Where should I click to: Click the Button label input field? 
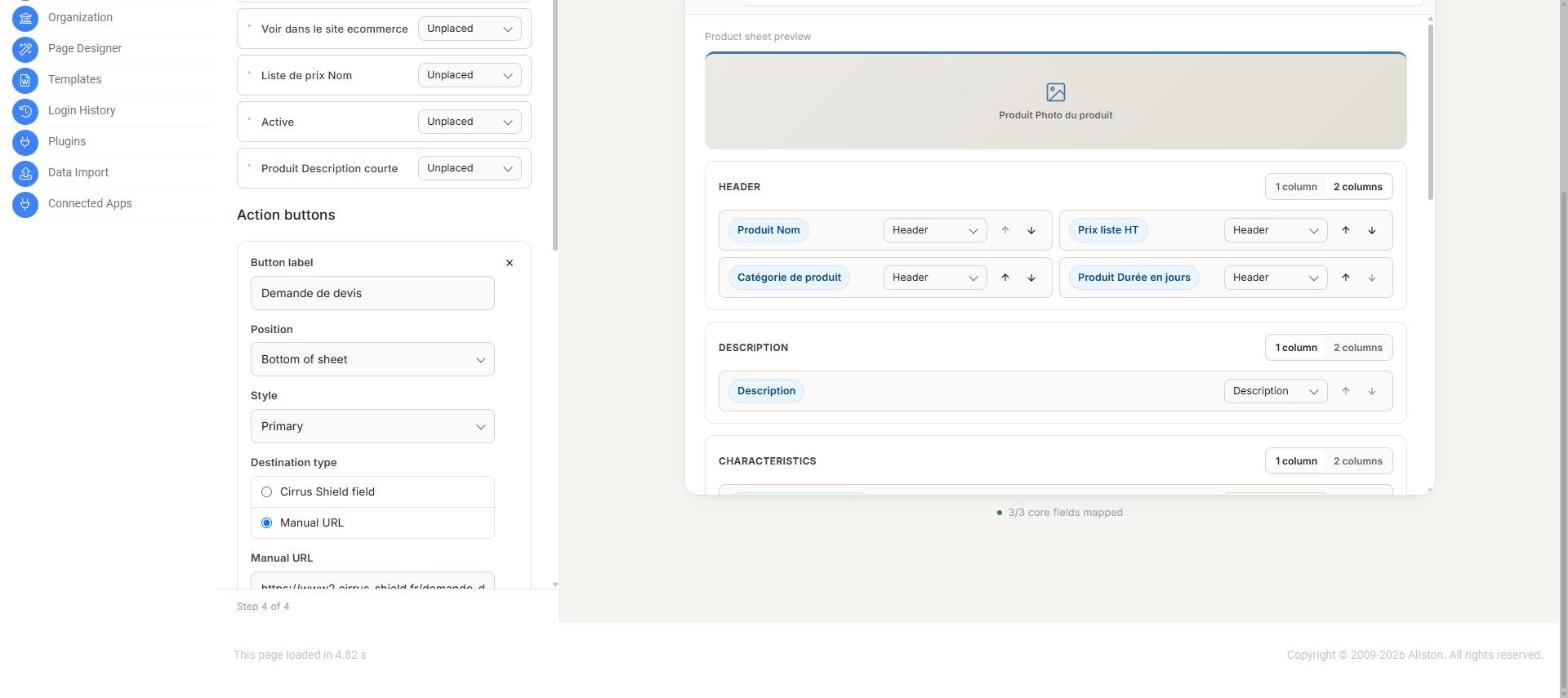372,293
